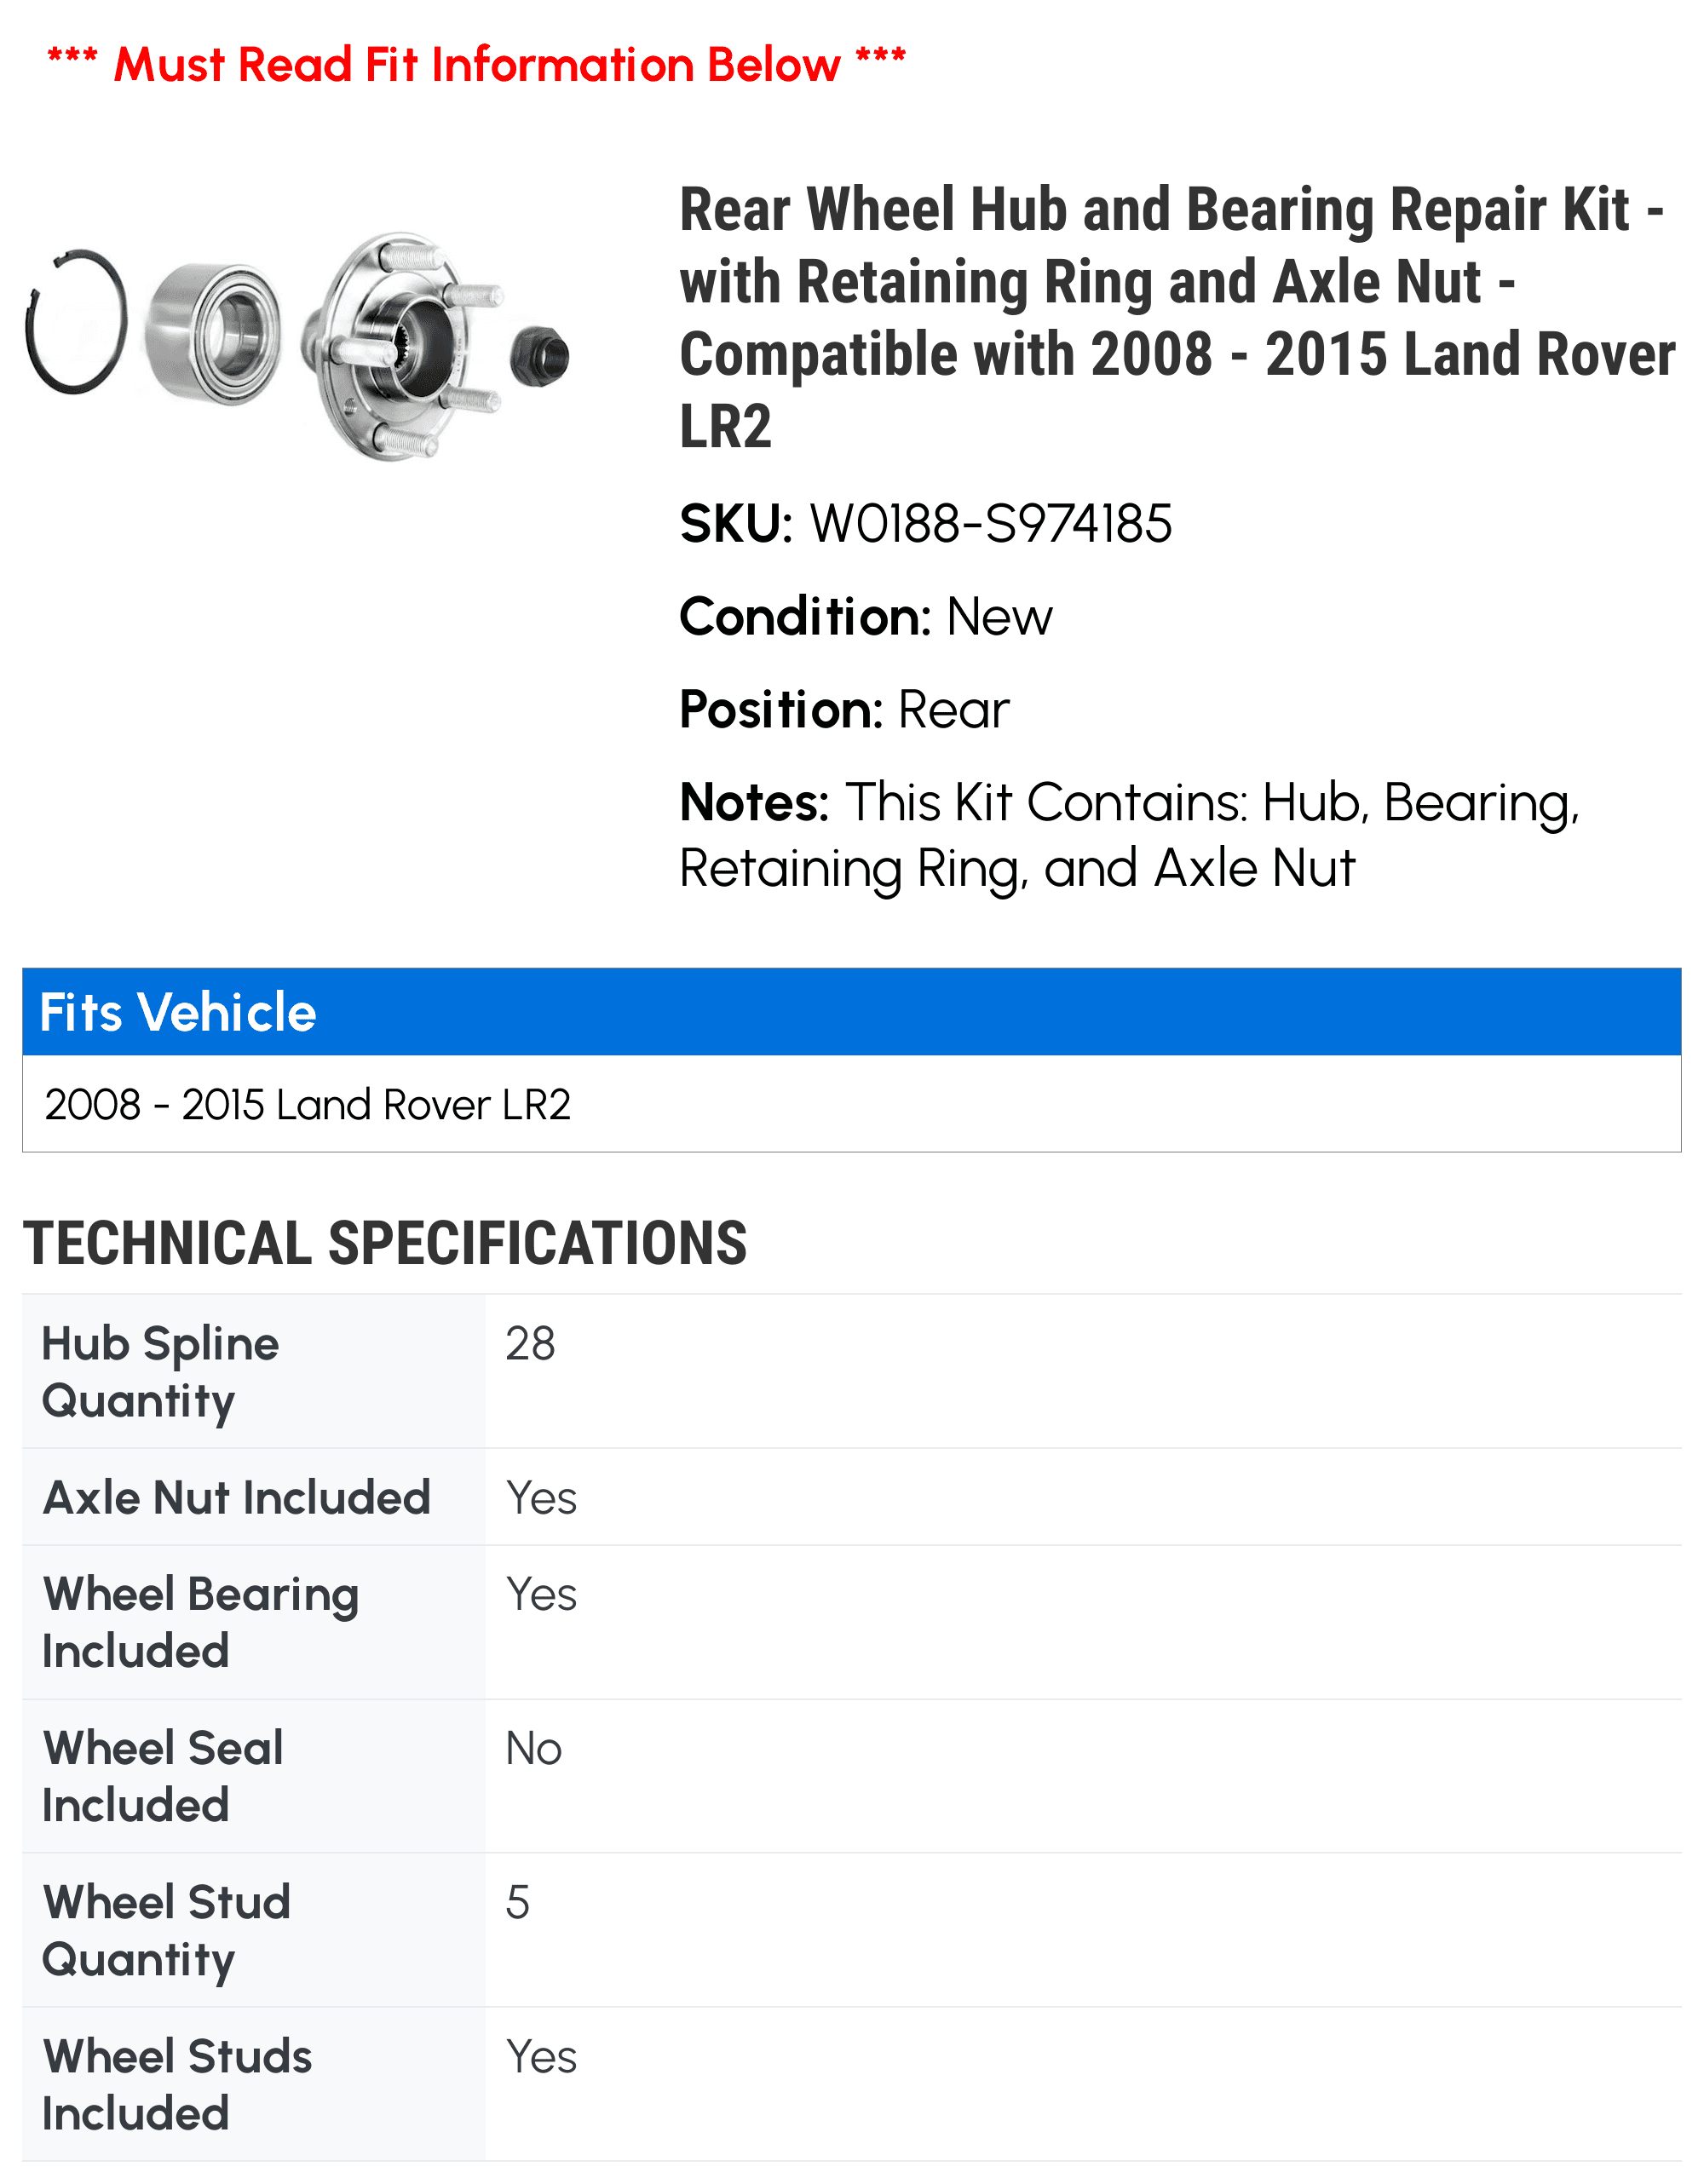Click the Wheel Studs Included row
The image size is (1704, 2184).
(x=851, y=2084)
